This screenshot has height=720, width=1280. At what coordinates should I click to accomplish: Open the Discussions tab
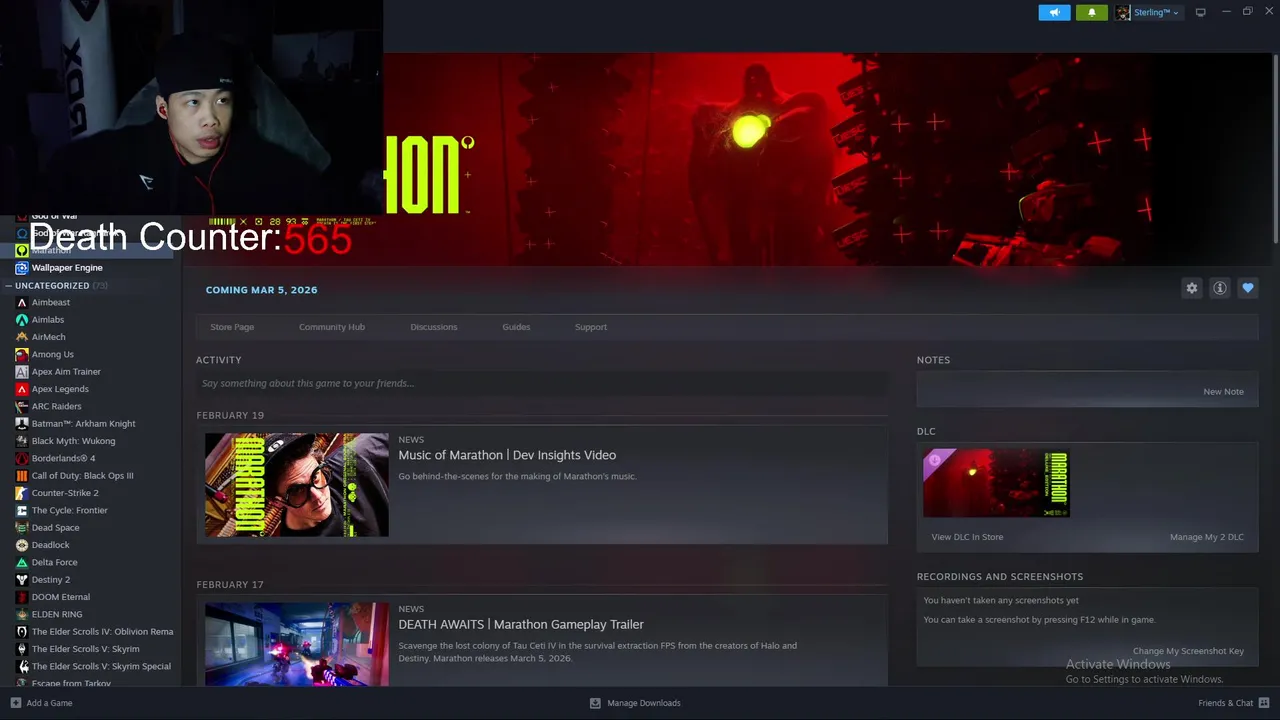click(x=434, y=327)
